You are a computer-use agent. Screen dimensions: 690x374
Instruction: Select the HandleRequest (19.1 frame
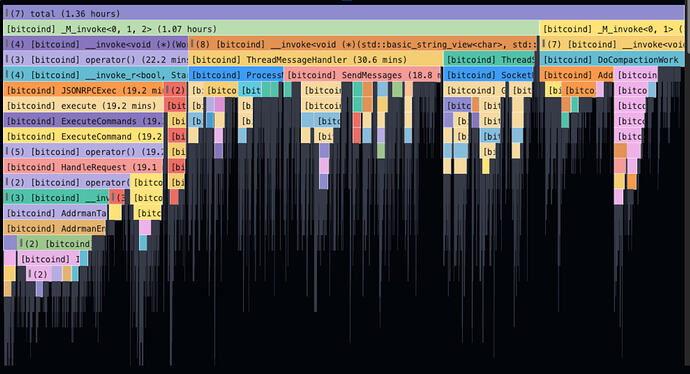84,167
